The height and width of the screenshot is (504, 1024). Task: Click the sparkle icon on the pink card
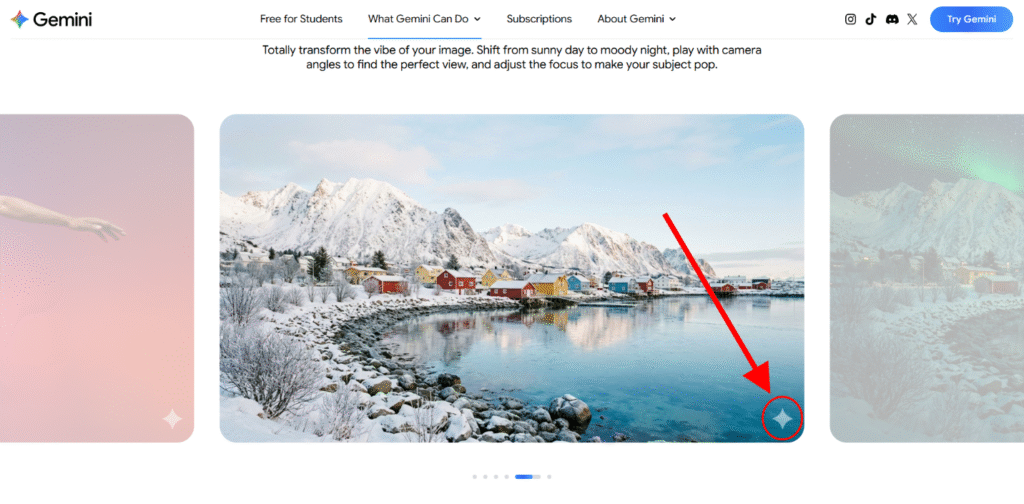pos(172,418)
